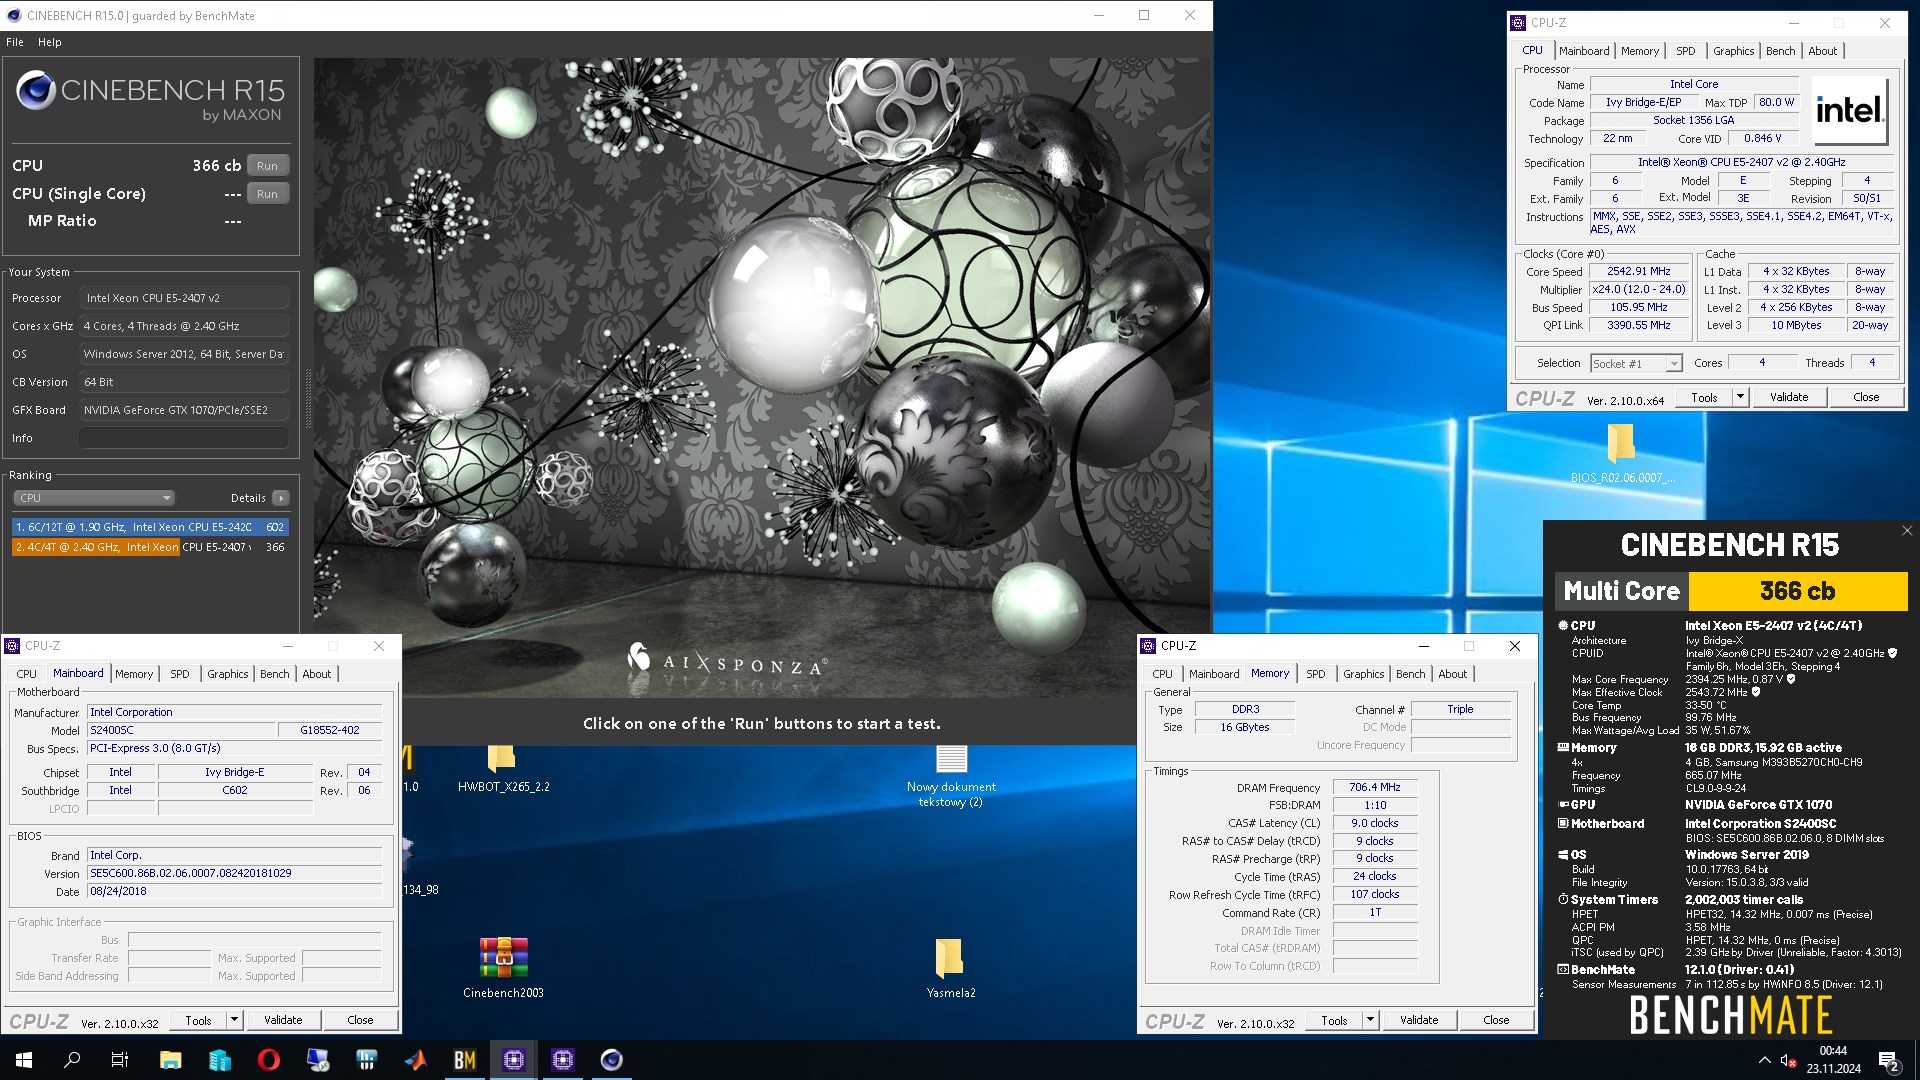
Task: Open Task View from the taskbar
Action: [x=120, y=1060]
